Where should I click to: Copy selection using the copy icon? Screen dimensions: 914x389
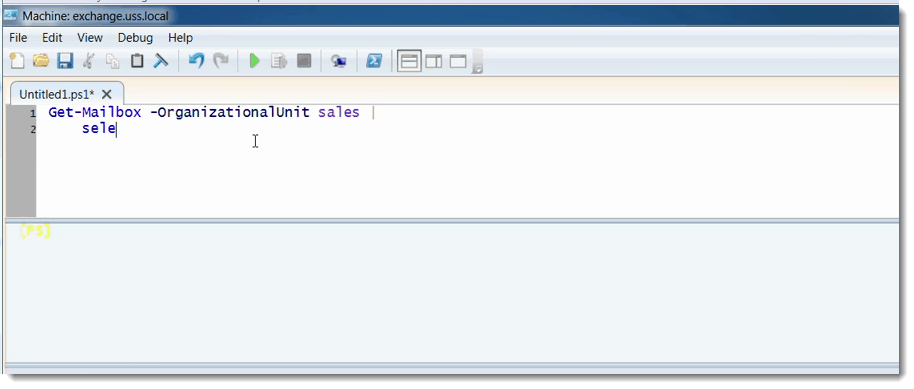[x=113, y=61]
